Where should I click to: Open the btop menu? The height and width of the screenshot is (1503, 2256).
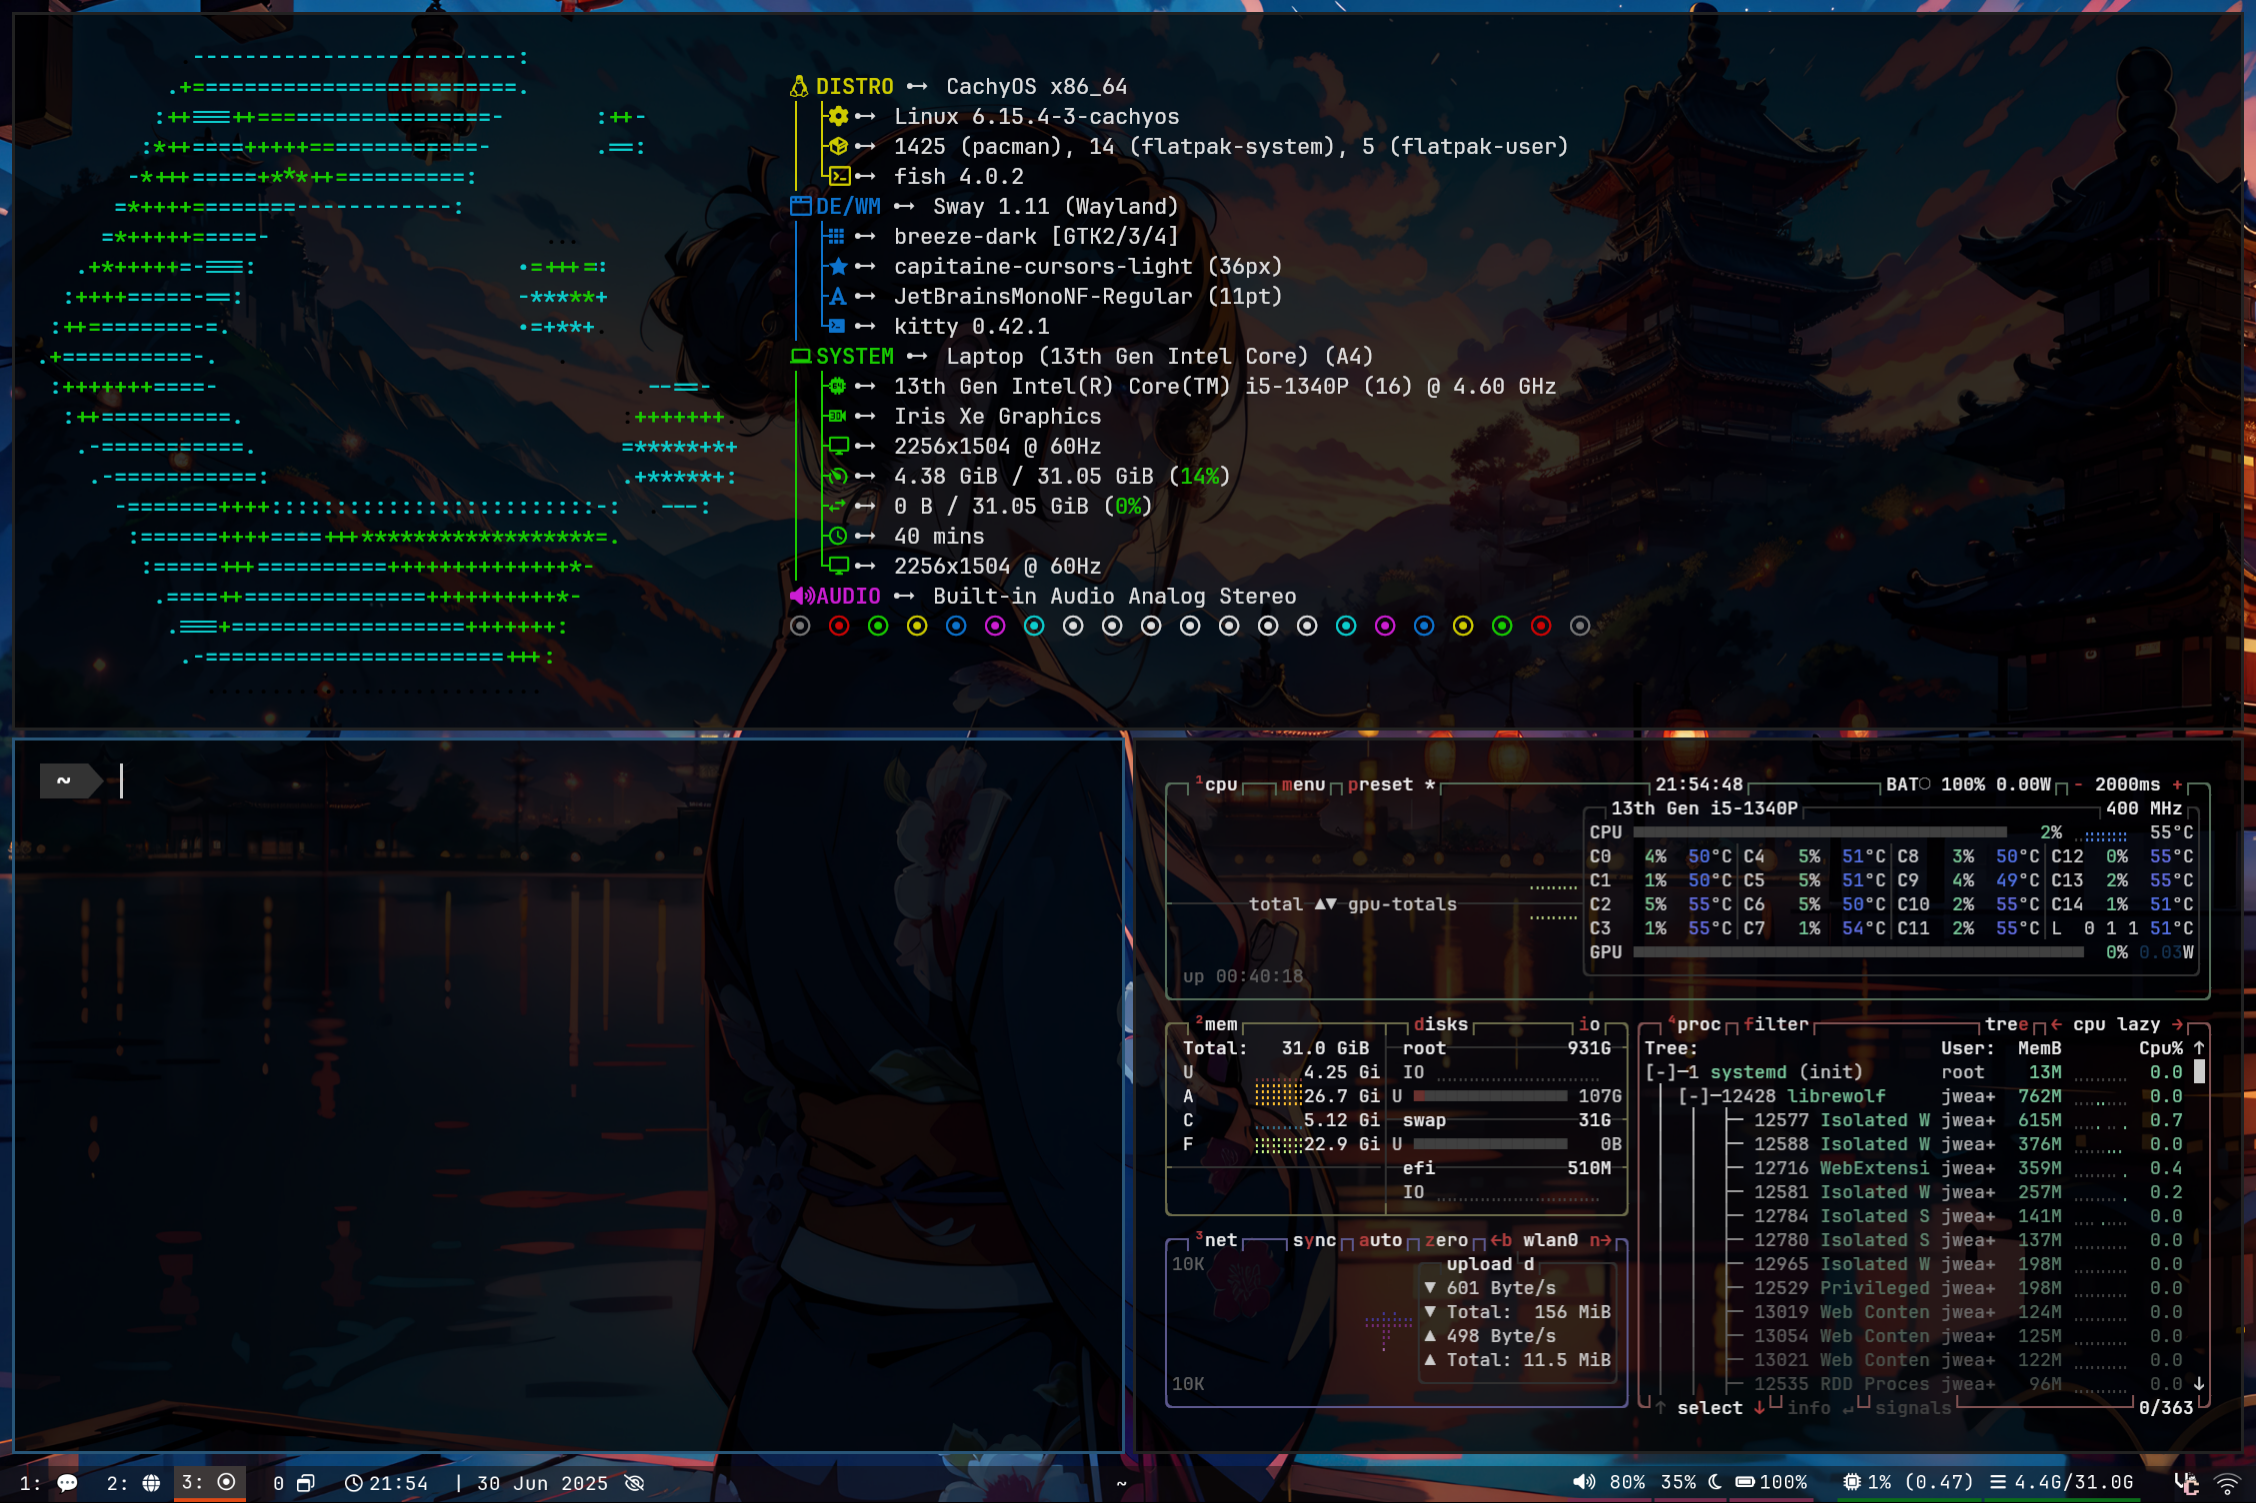[1303, 785]
